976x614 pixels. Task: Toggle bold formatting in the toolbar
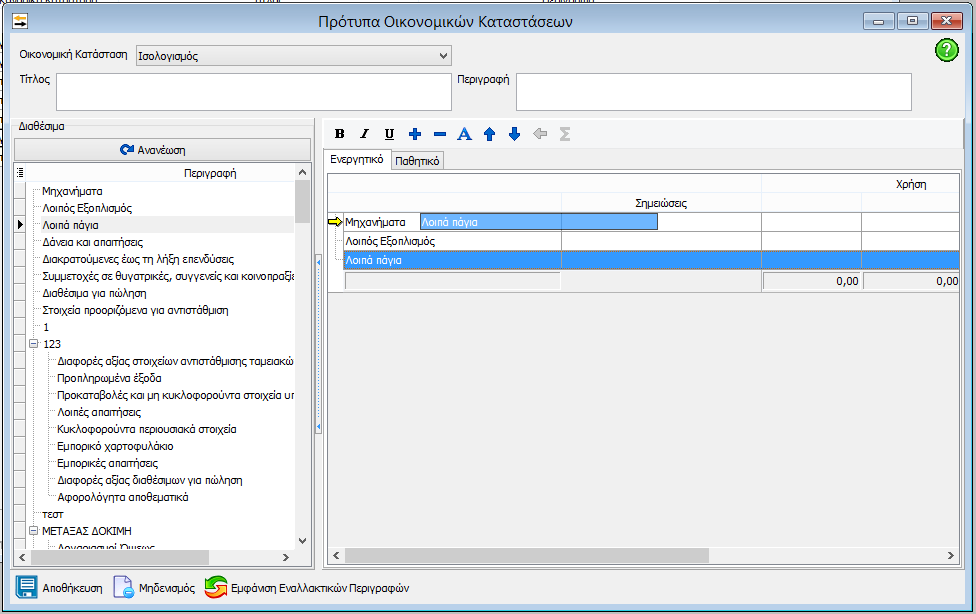click(x=339, y=134)
